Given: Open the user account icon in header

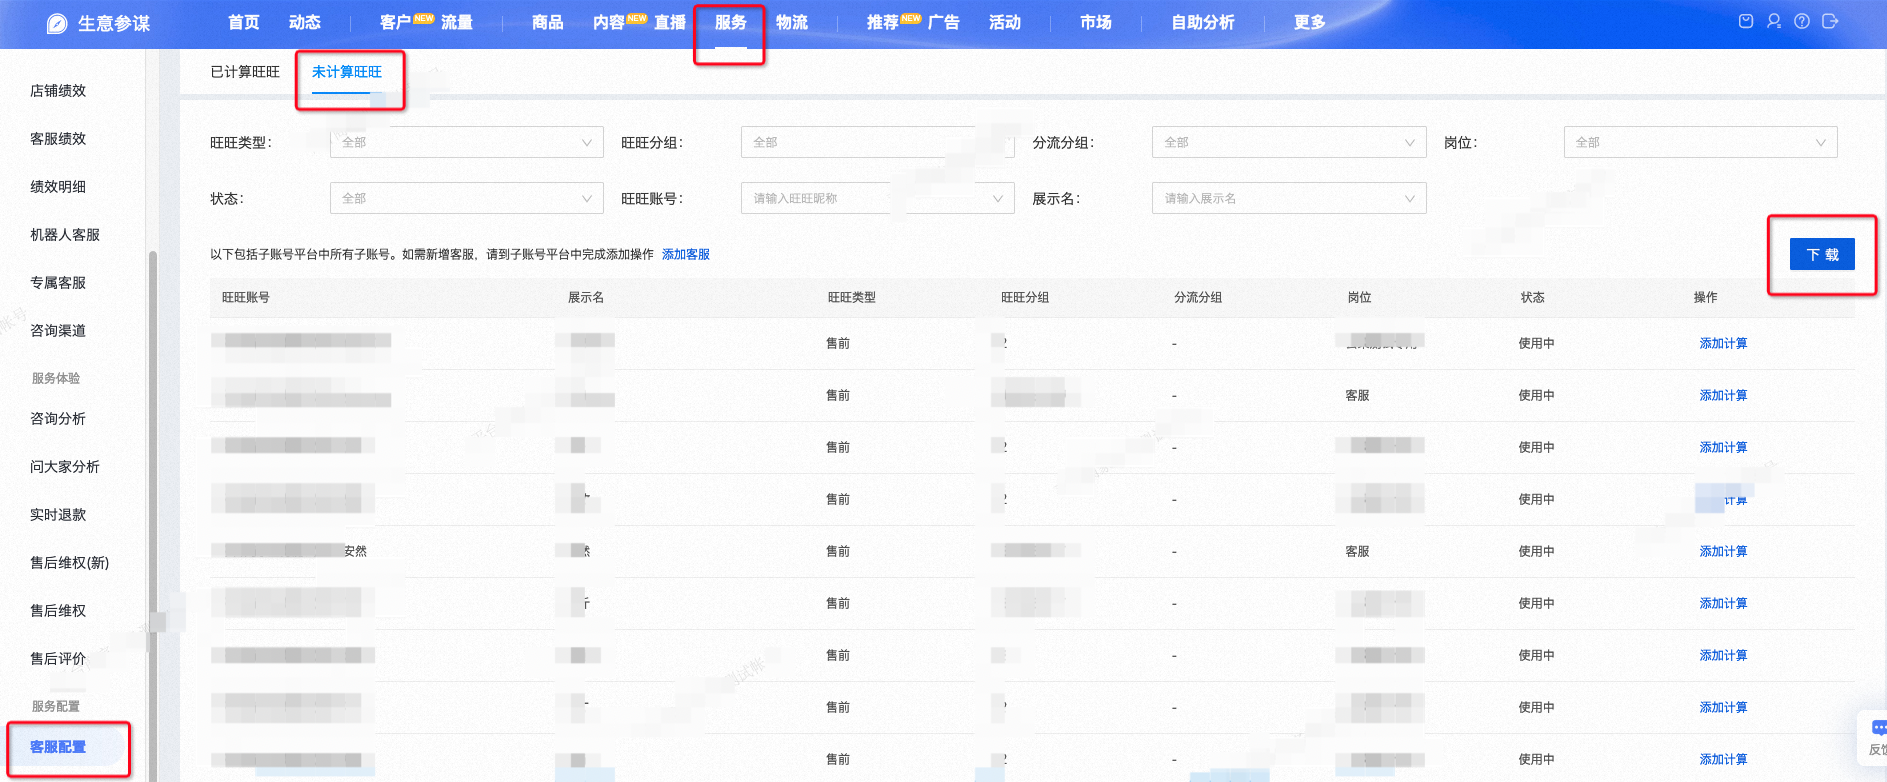Looking at the screenshot, I should coord(1774,21).
